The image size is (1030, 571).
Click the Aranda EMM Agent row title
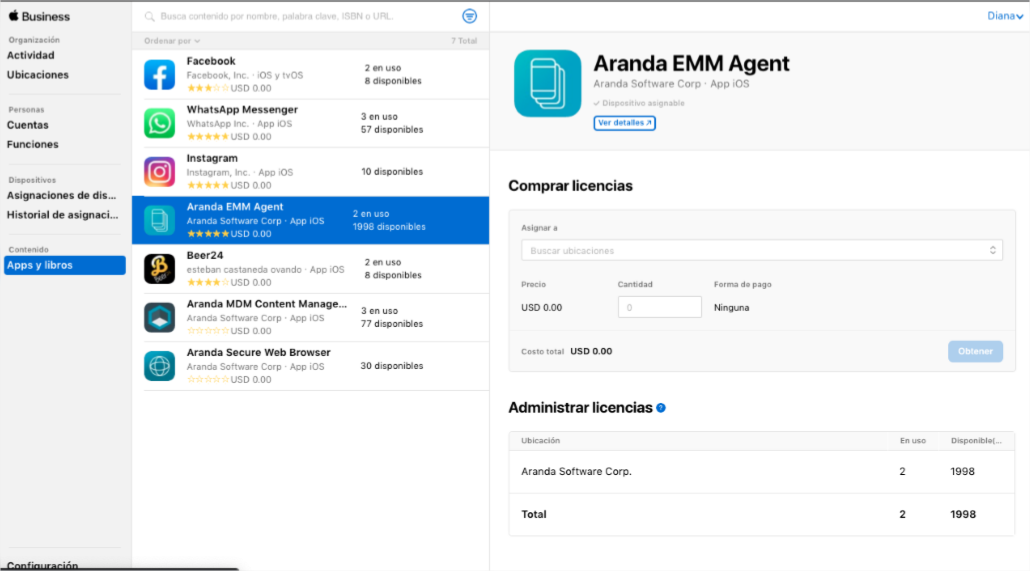coord(235,207)
